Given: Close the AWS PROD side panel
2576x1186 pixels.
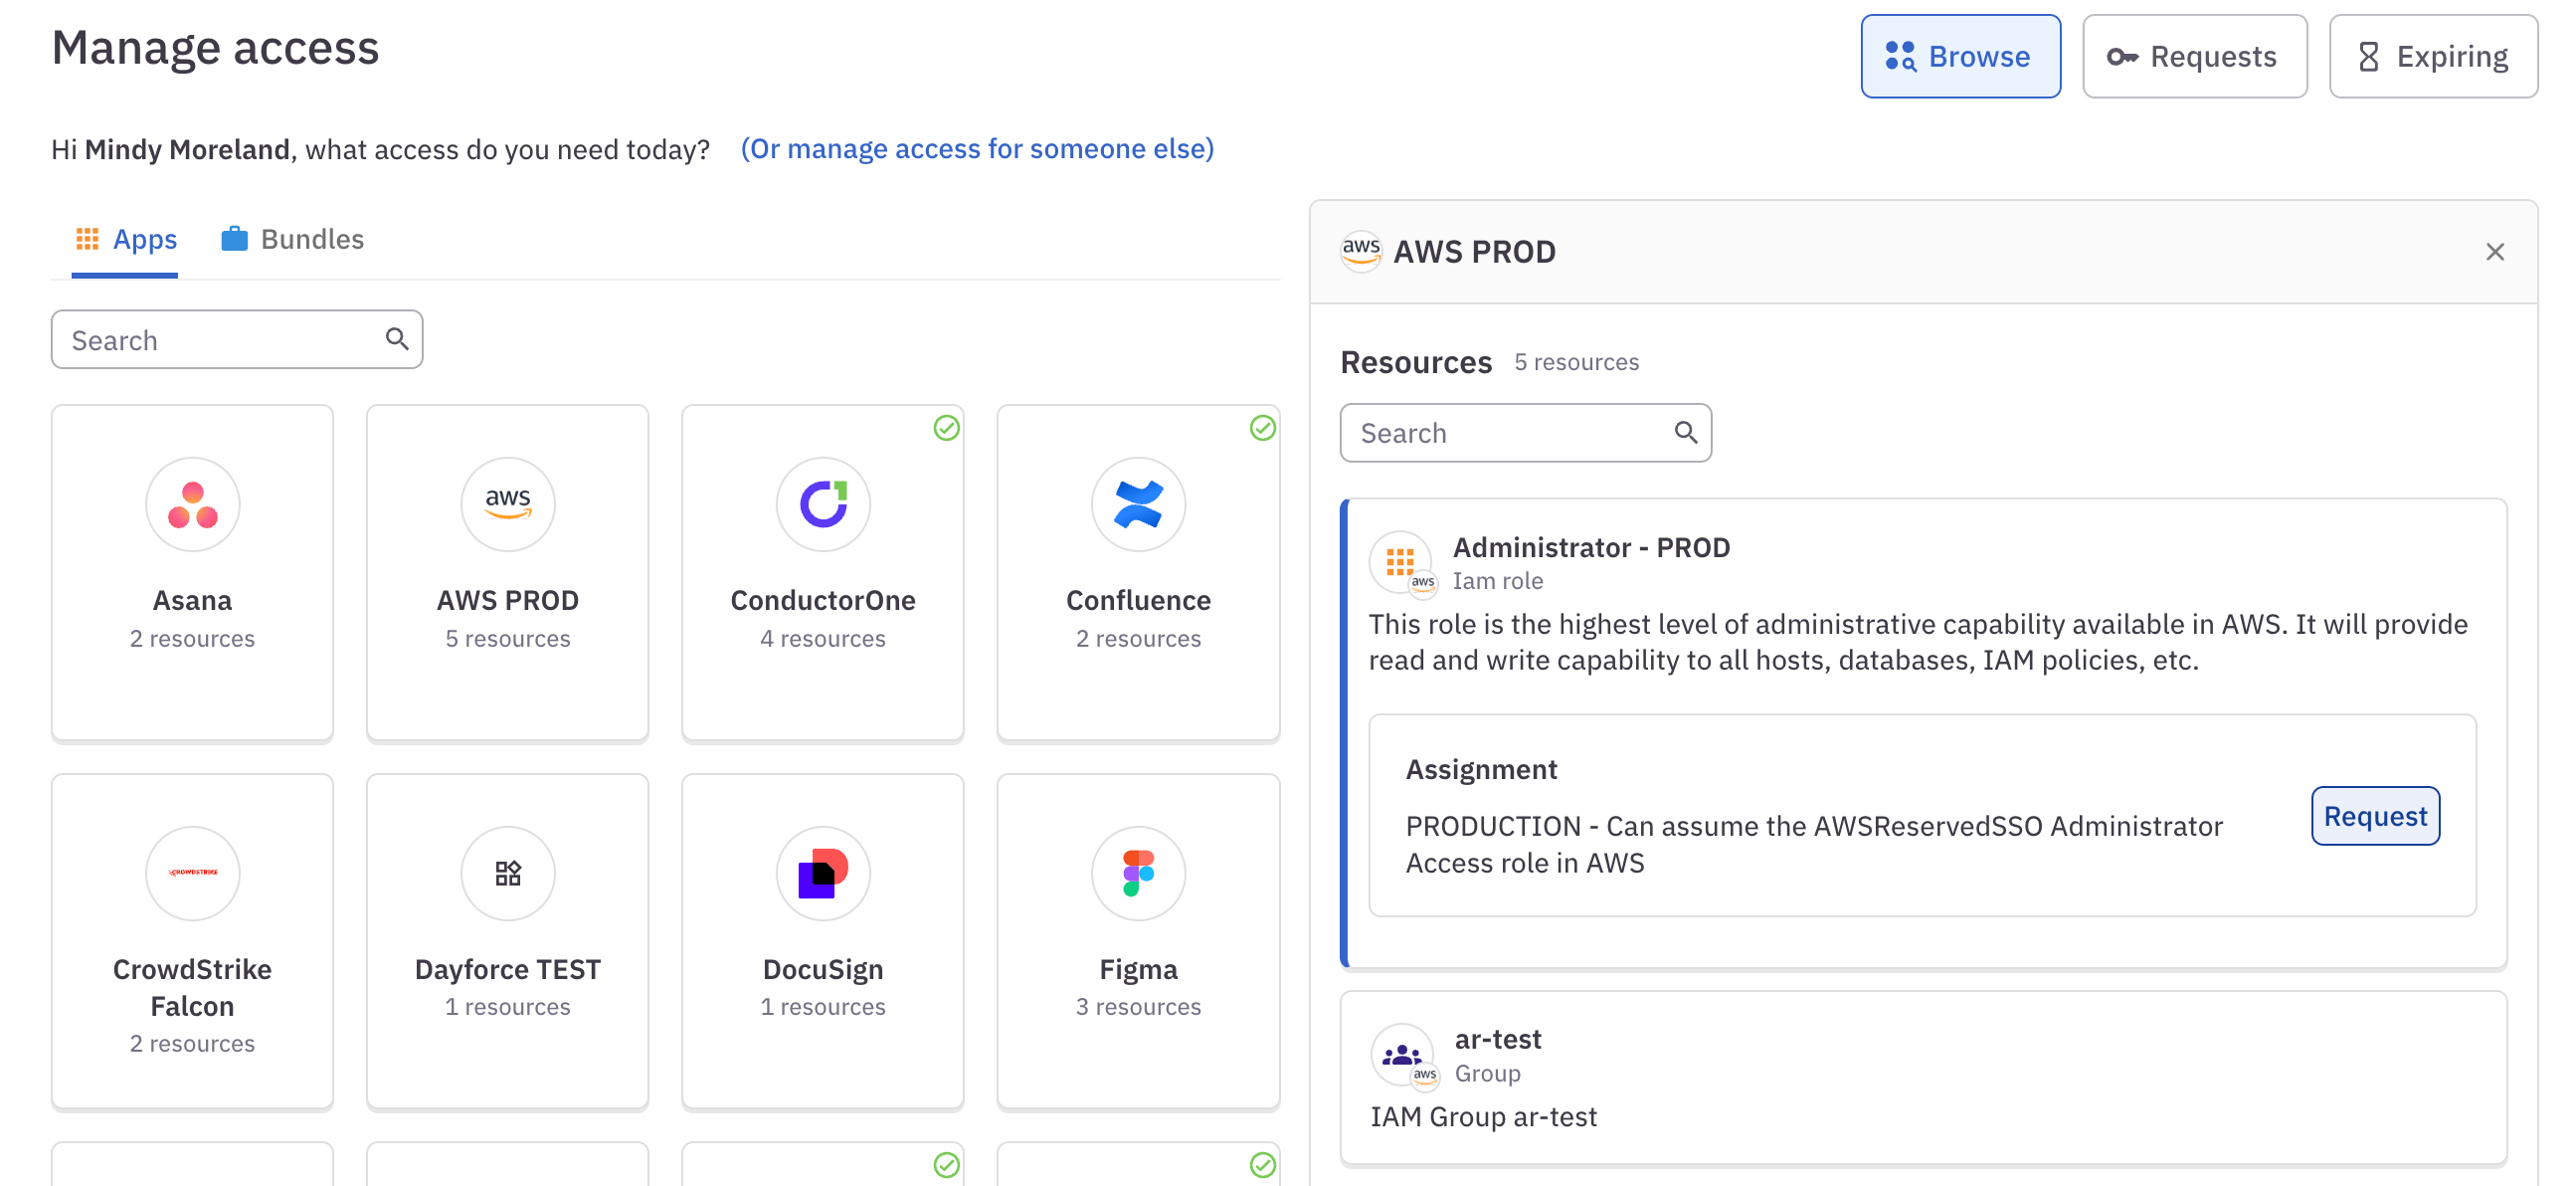Looking at the screenshot, I should coord(2494,252).
